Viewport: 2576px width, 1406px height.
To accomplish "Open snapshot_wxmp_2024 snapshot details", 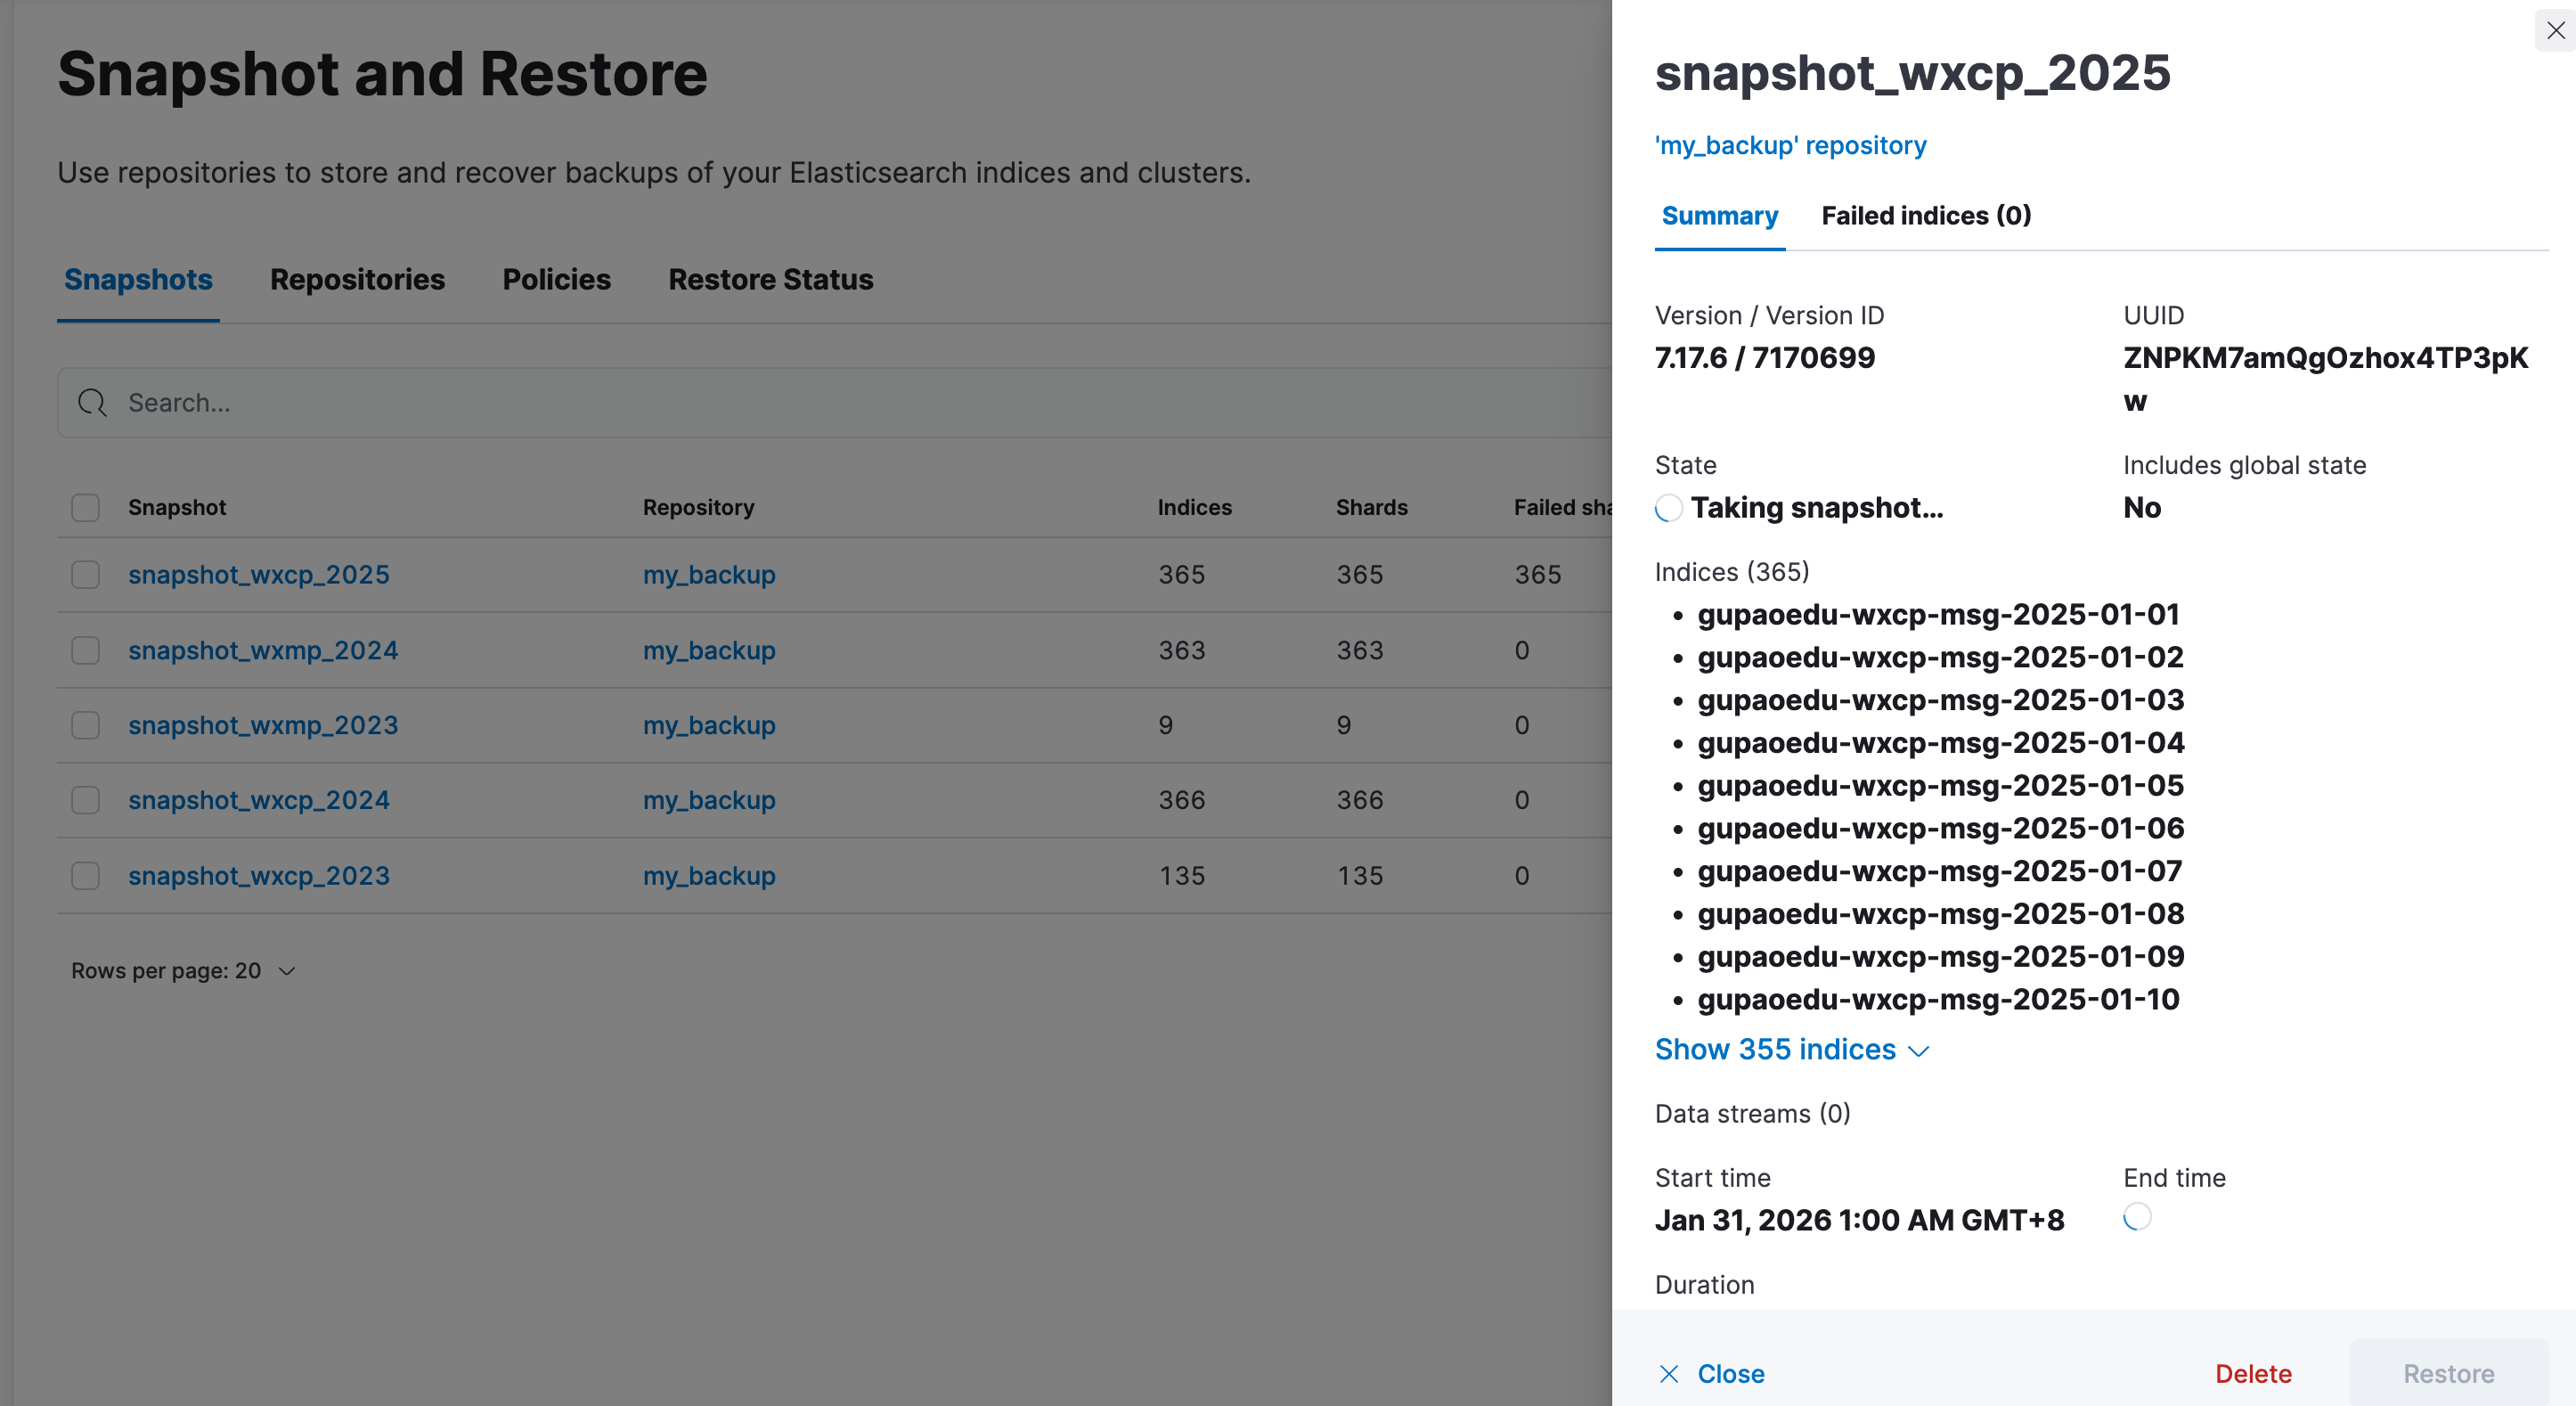I will tap(263, 650).
